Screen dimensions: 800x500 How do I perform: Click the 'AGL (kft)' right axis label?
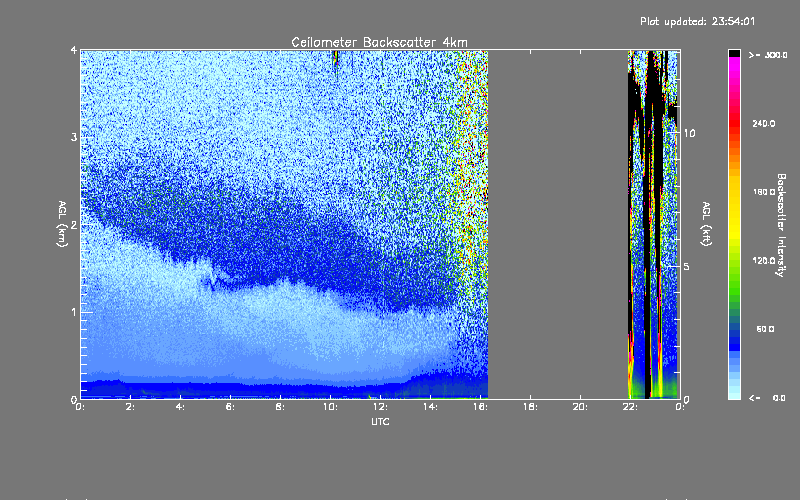pyautogui.click(x=706, y=224)
